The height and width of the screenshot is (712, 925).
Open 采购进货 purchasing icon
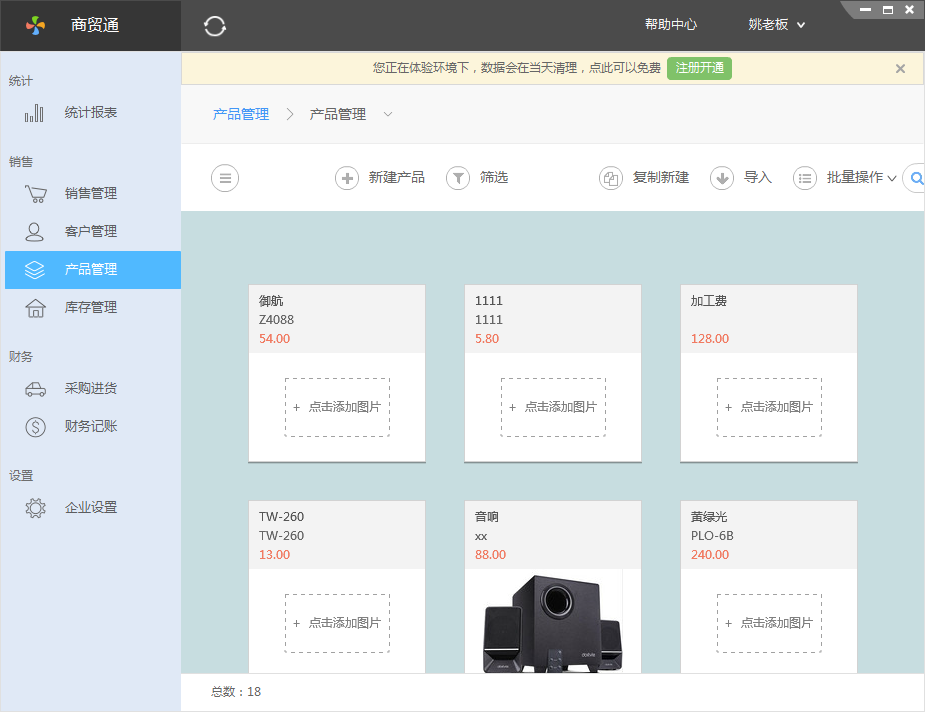coord(35,388)
